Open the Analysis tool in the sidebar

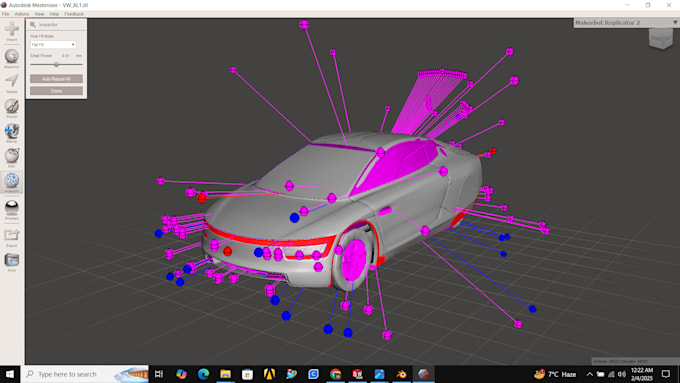[x=12, y=180]
